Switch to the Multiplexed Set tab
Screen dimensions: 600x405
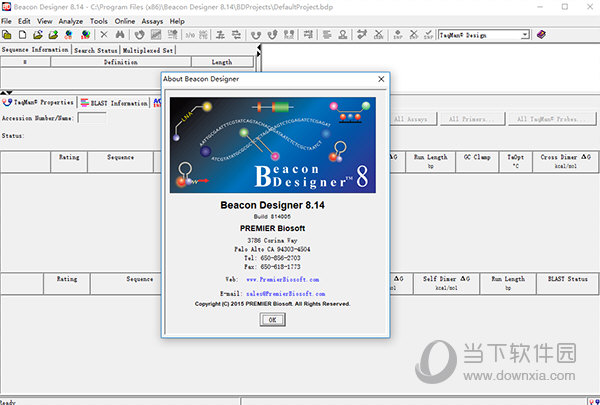pyautogui.click(x=148, y=49)
